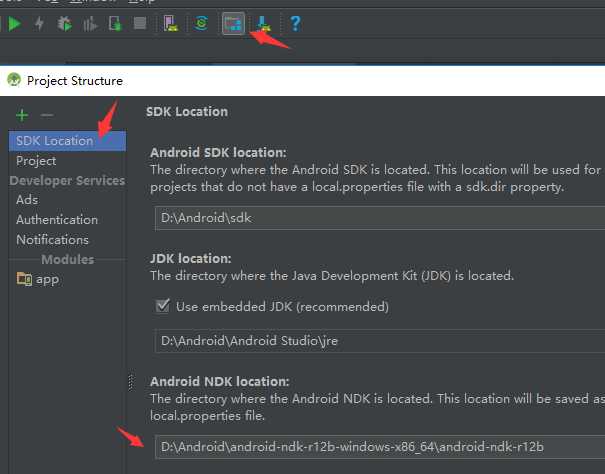Viewport: 605px width, 474px height.
Task: Click the JDK location path field
Action: [x=380, y=341]
